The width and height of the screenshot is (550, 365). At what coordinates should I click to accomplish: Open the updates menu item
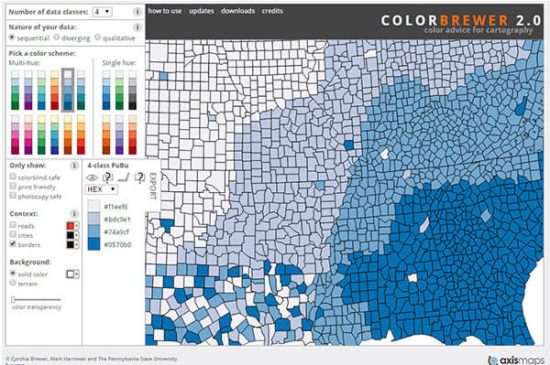tap(201, 11)
